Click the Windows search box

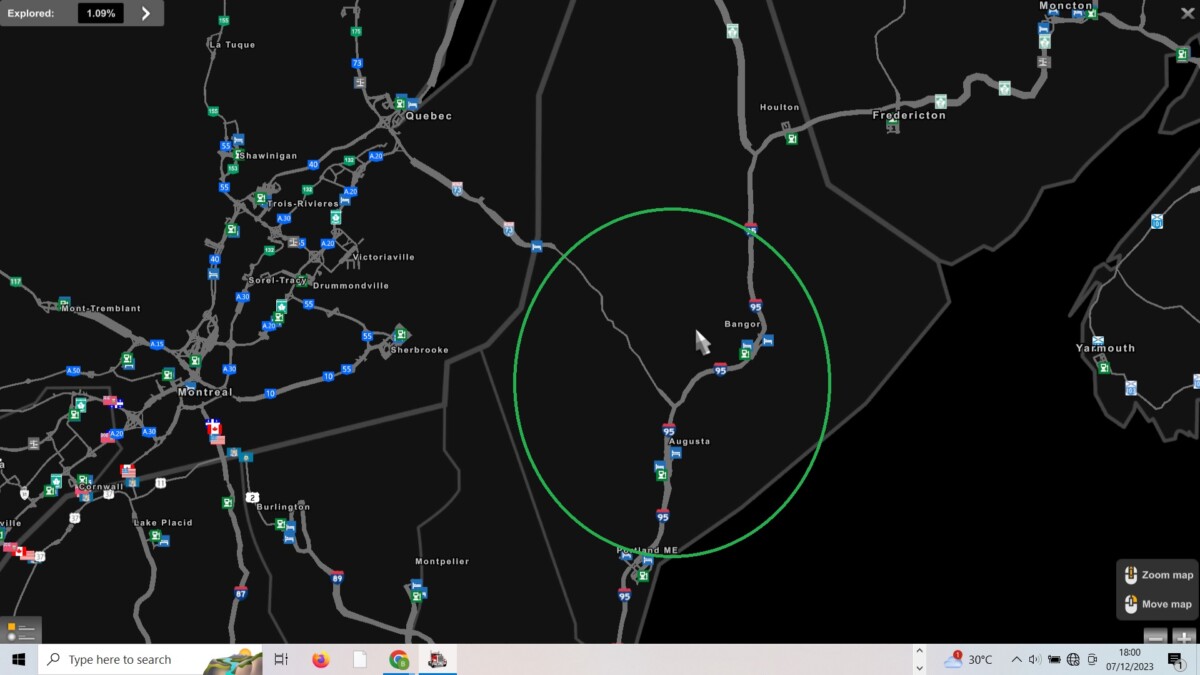pos(120,659)
